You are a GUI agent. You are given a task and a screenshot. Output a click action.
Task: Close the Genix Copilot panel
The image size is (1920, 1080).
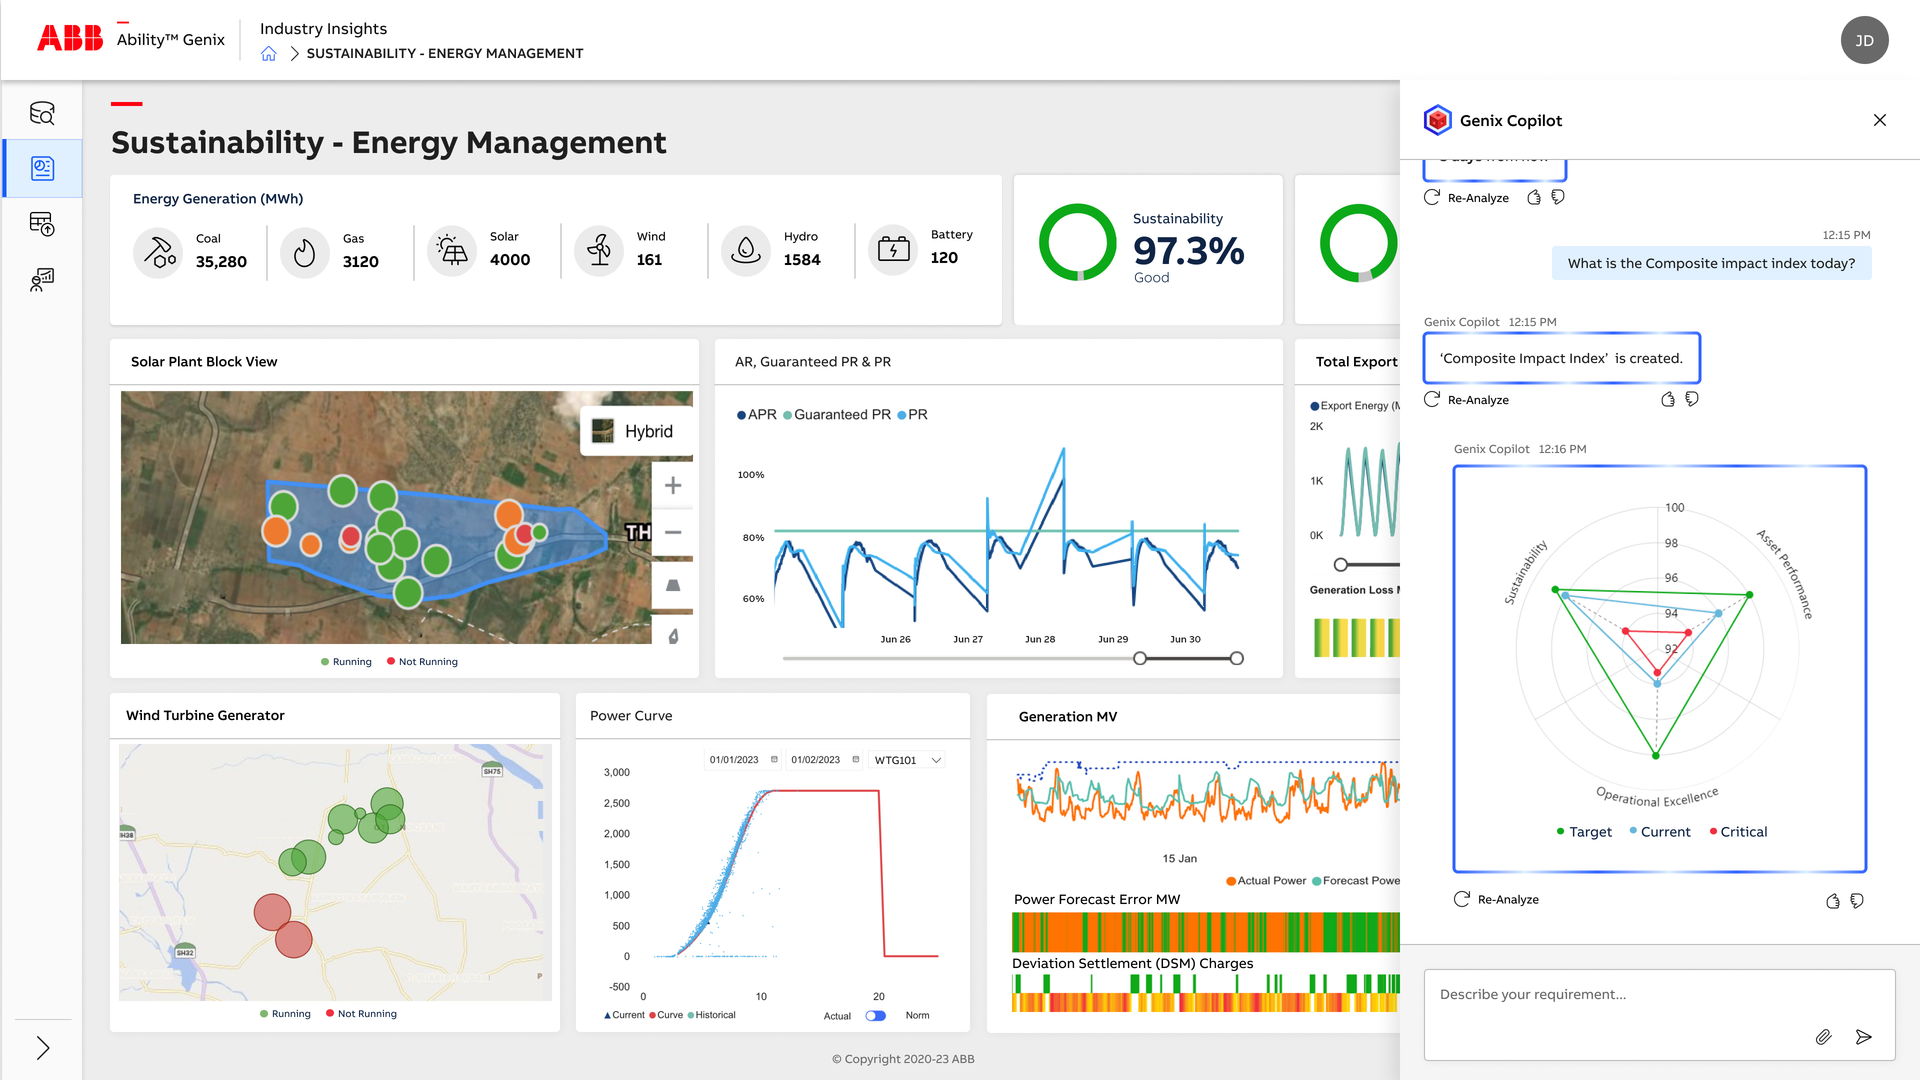click(1880, 119)
